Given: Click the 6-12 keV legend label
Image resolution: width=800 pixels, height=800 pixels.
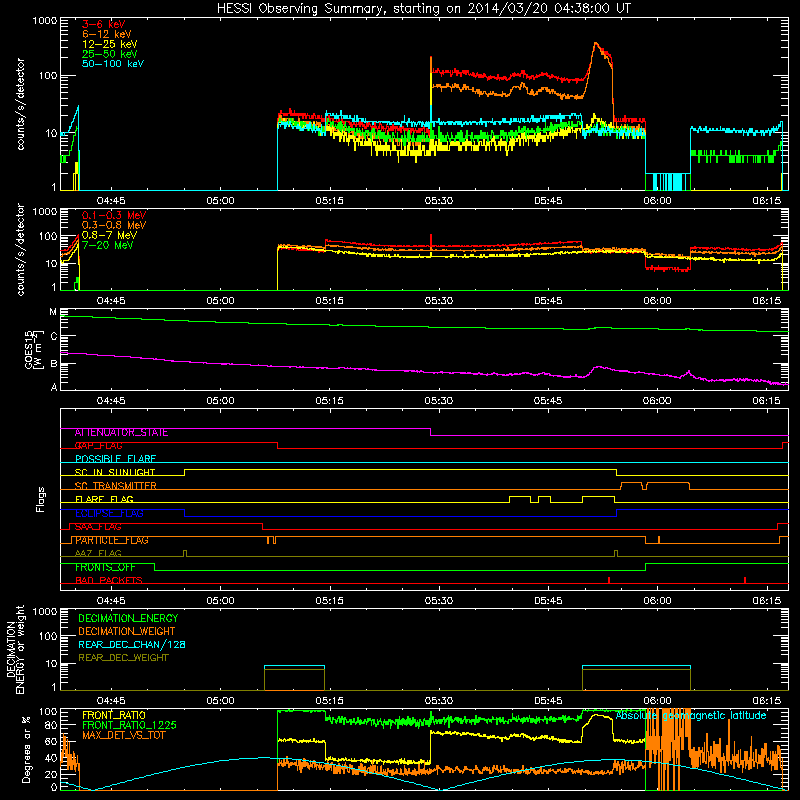Looking at the screenshot, I should tap(106, 34).
